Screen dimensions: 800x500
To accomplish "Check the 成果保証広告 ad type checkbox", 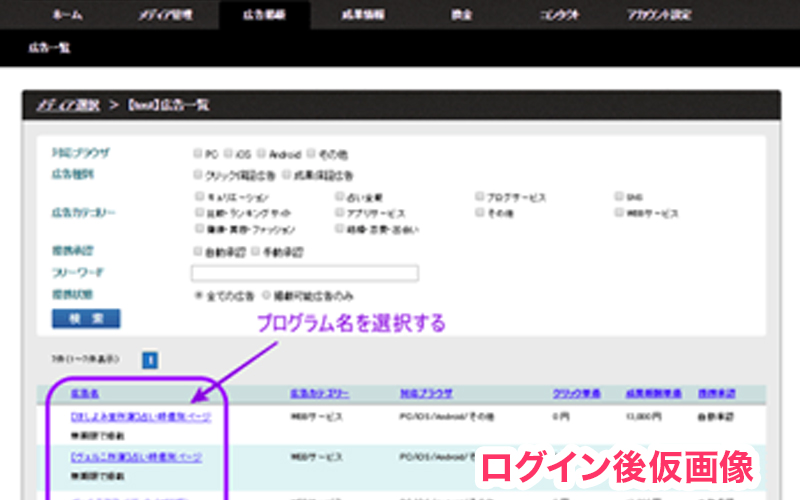I will tap(287, 175).
